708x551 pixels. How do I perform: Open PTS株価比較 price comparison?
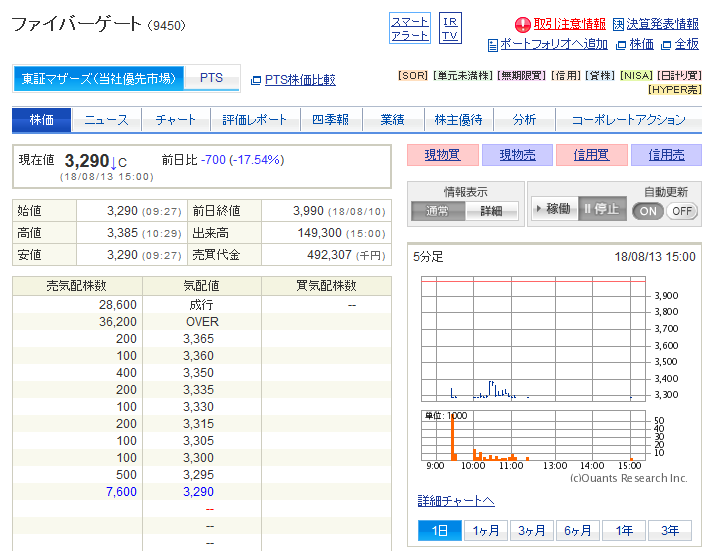299,79
